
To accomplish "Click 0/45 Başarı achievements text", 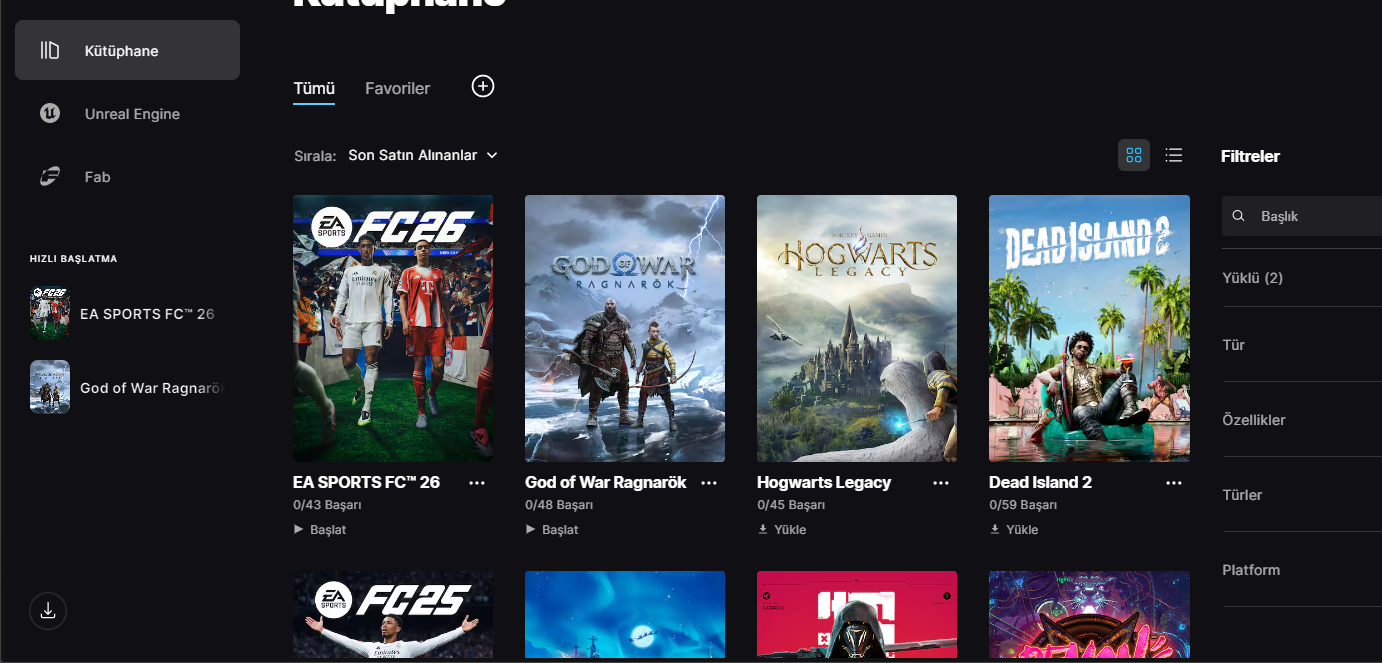I will tap(791, 506).
